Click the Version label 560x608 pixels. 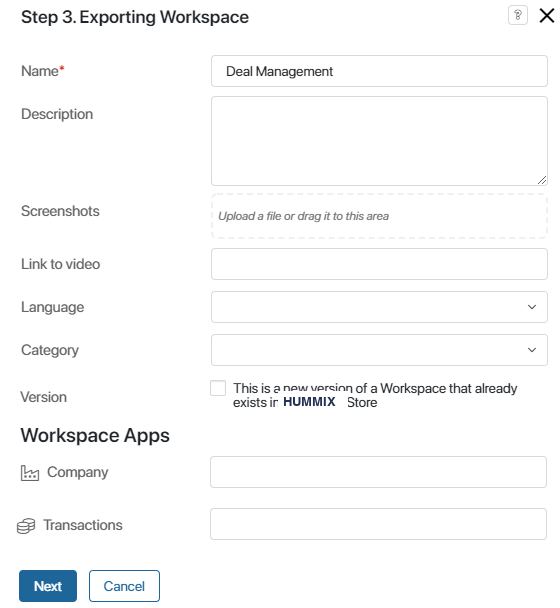tap(43, 397)
